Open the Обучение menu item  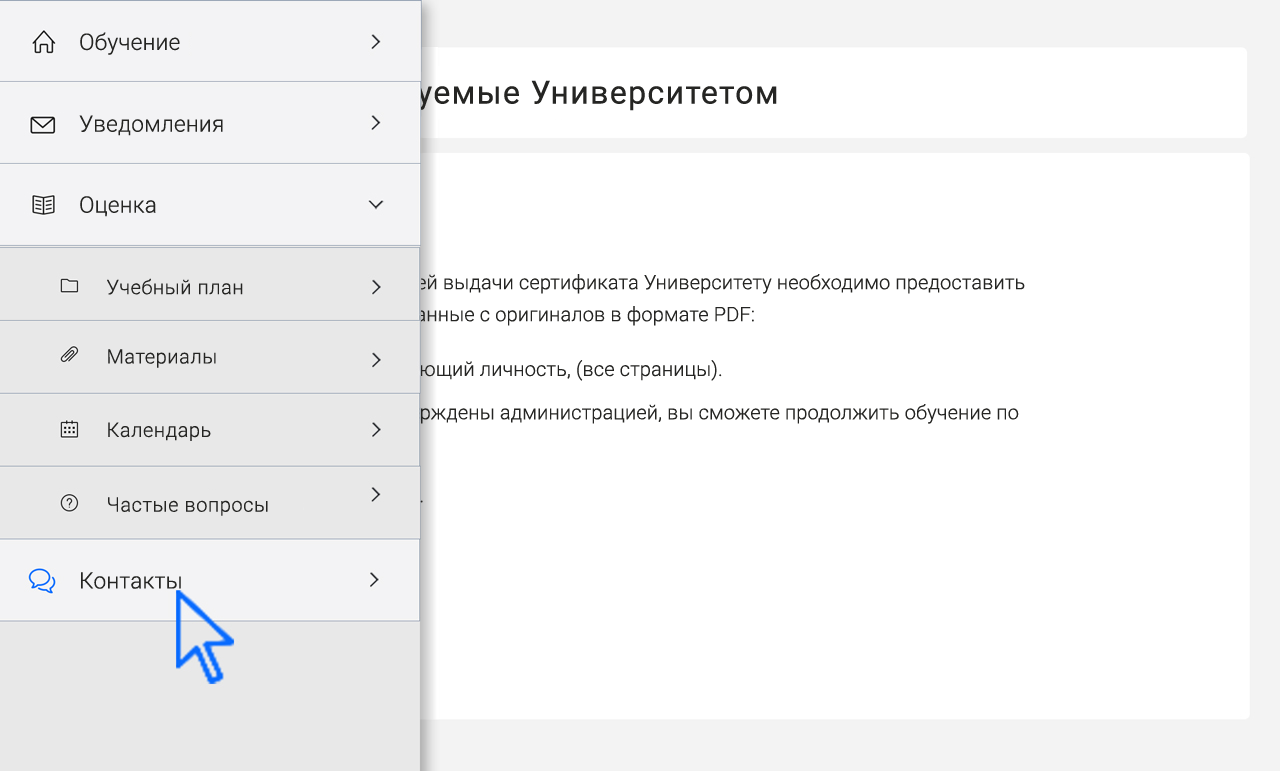[x=210, y=41]
